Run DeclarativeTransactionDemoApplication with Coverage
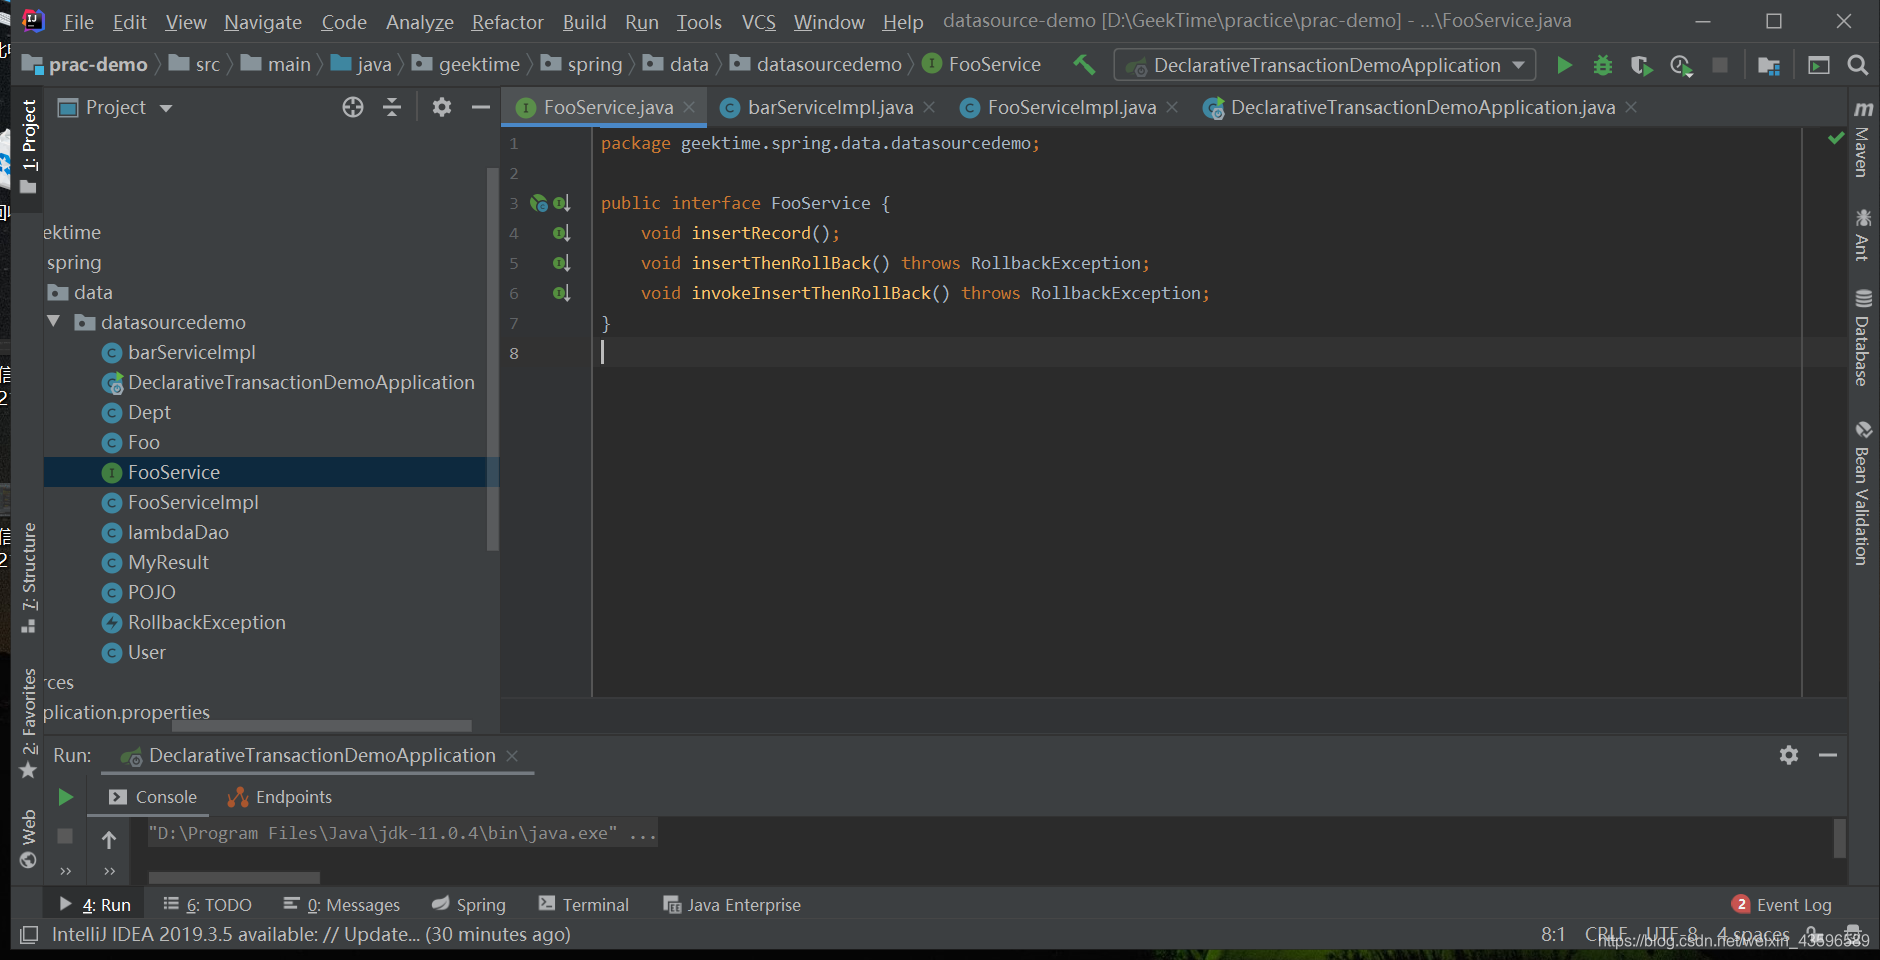 click(x=1641, y=65)
